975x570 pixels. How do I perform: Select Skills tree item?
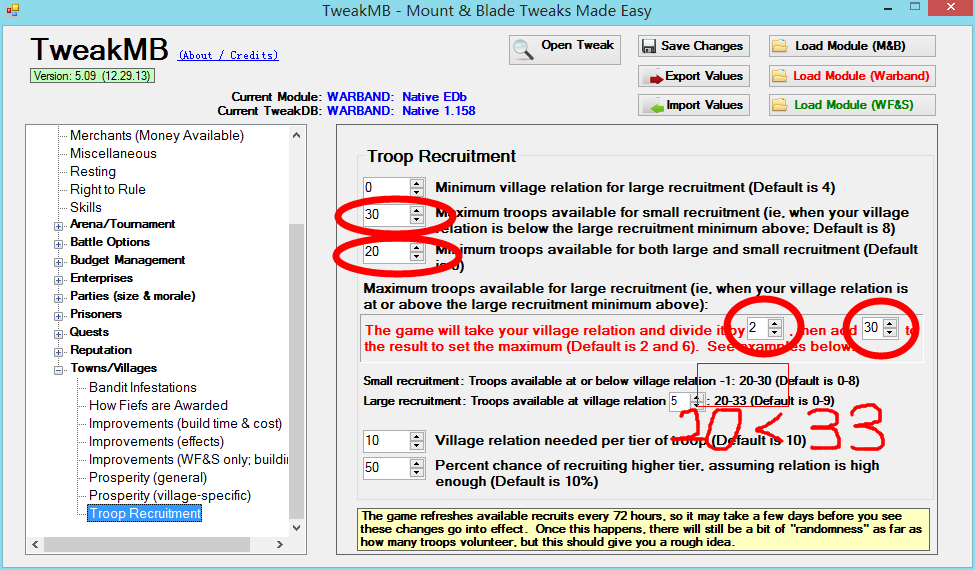[86, 208]
